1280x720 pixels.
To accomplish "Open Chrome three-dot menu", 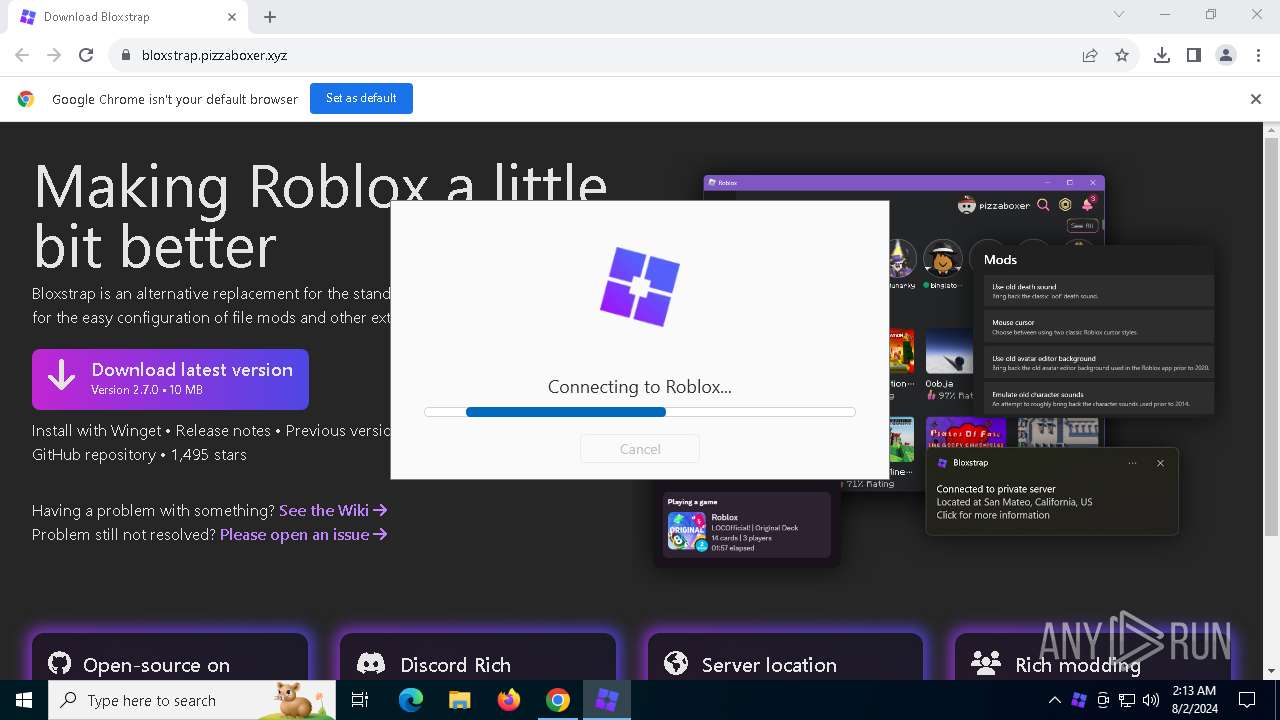I will coord(1258,55).
